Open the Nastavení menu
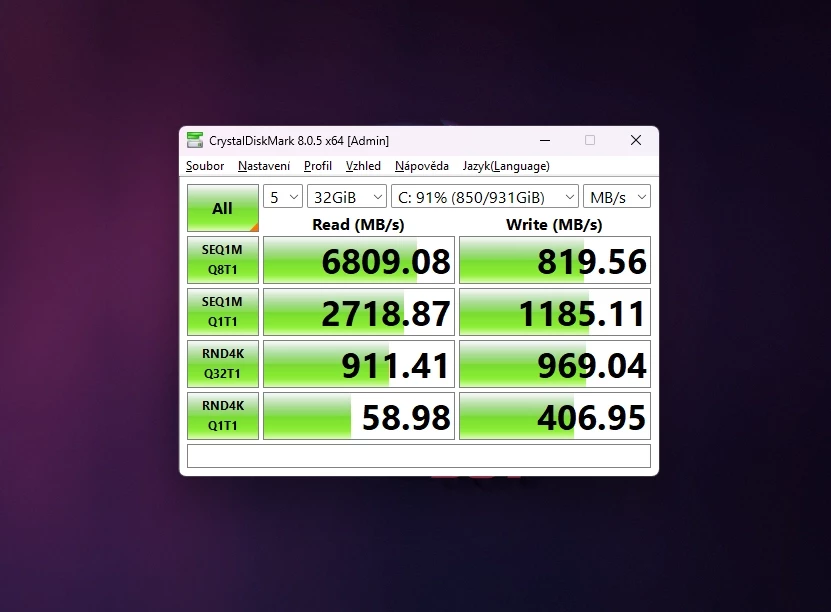The width and height of the screenshot is (831, 612). tap(264, 166)
